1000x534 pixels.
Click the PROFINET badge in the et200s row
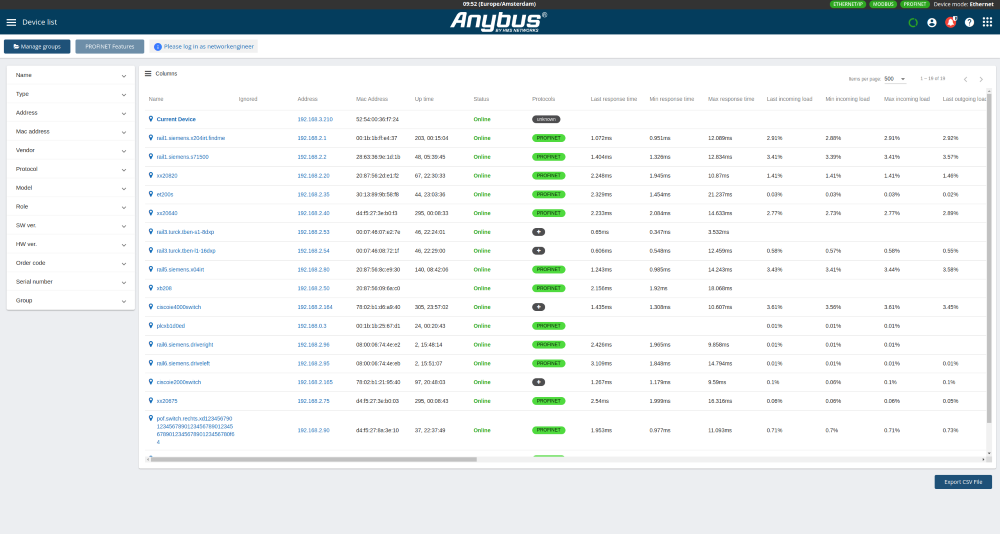(x=548, y=195)
